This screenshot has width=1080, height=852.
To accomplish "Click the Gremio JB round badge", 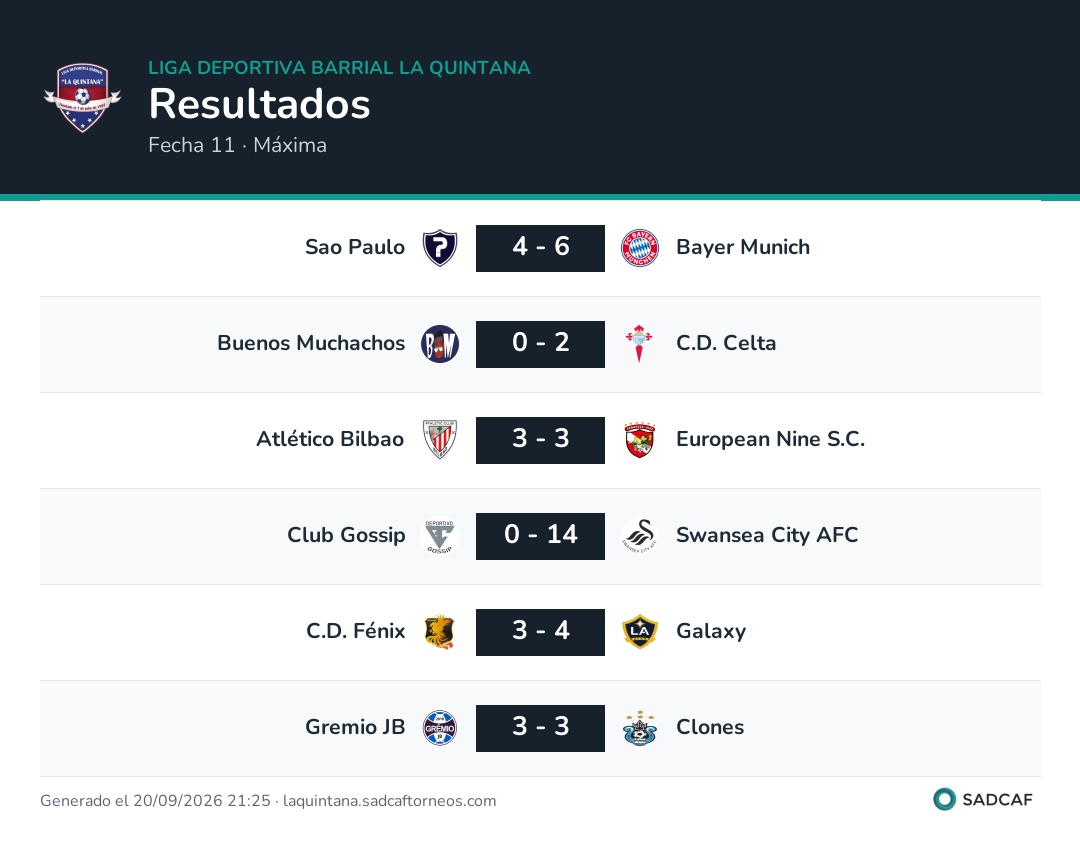I will pos(439,728).
